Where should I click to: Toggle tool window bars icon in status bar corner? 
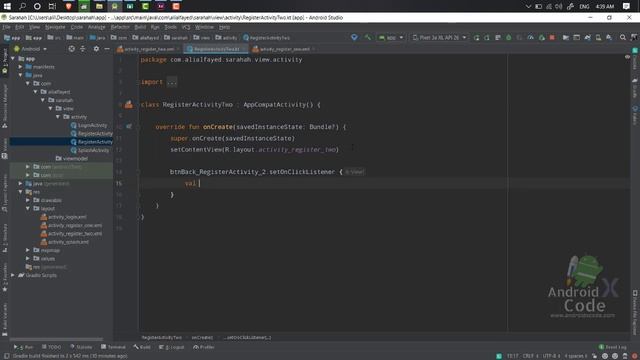tap(6, 356)
